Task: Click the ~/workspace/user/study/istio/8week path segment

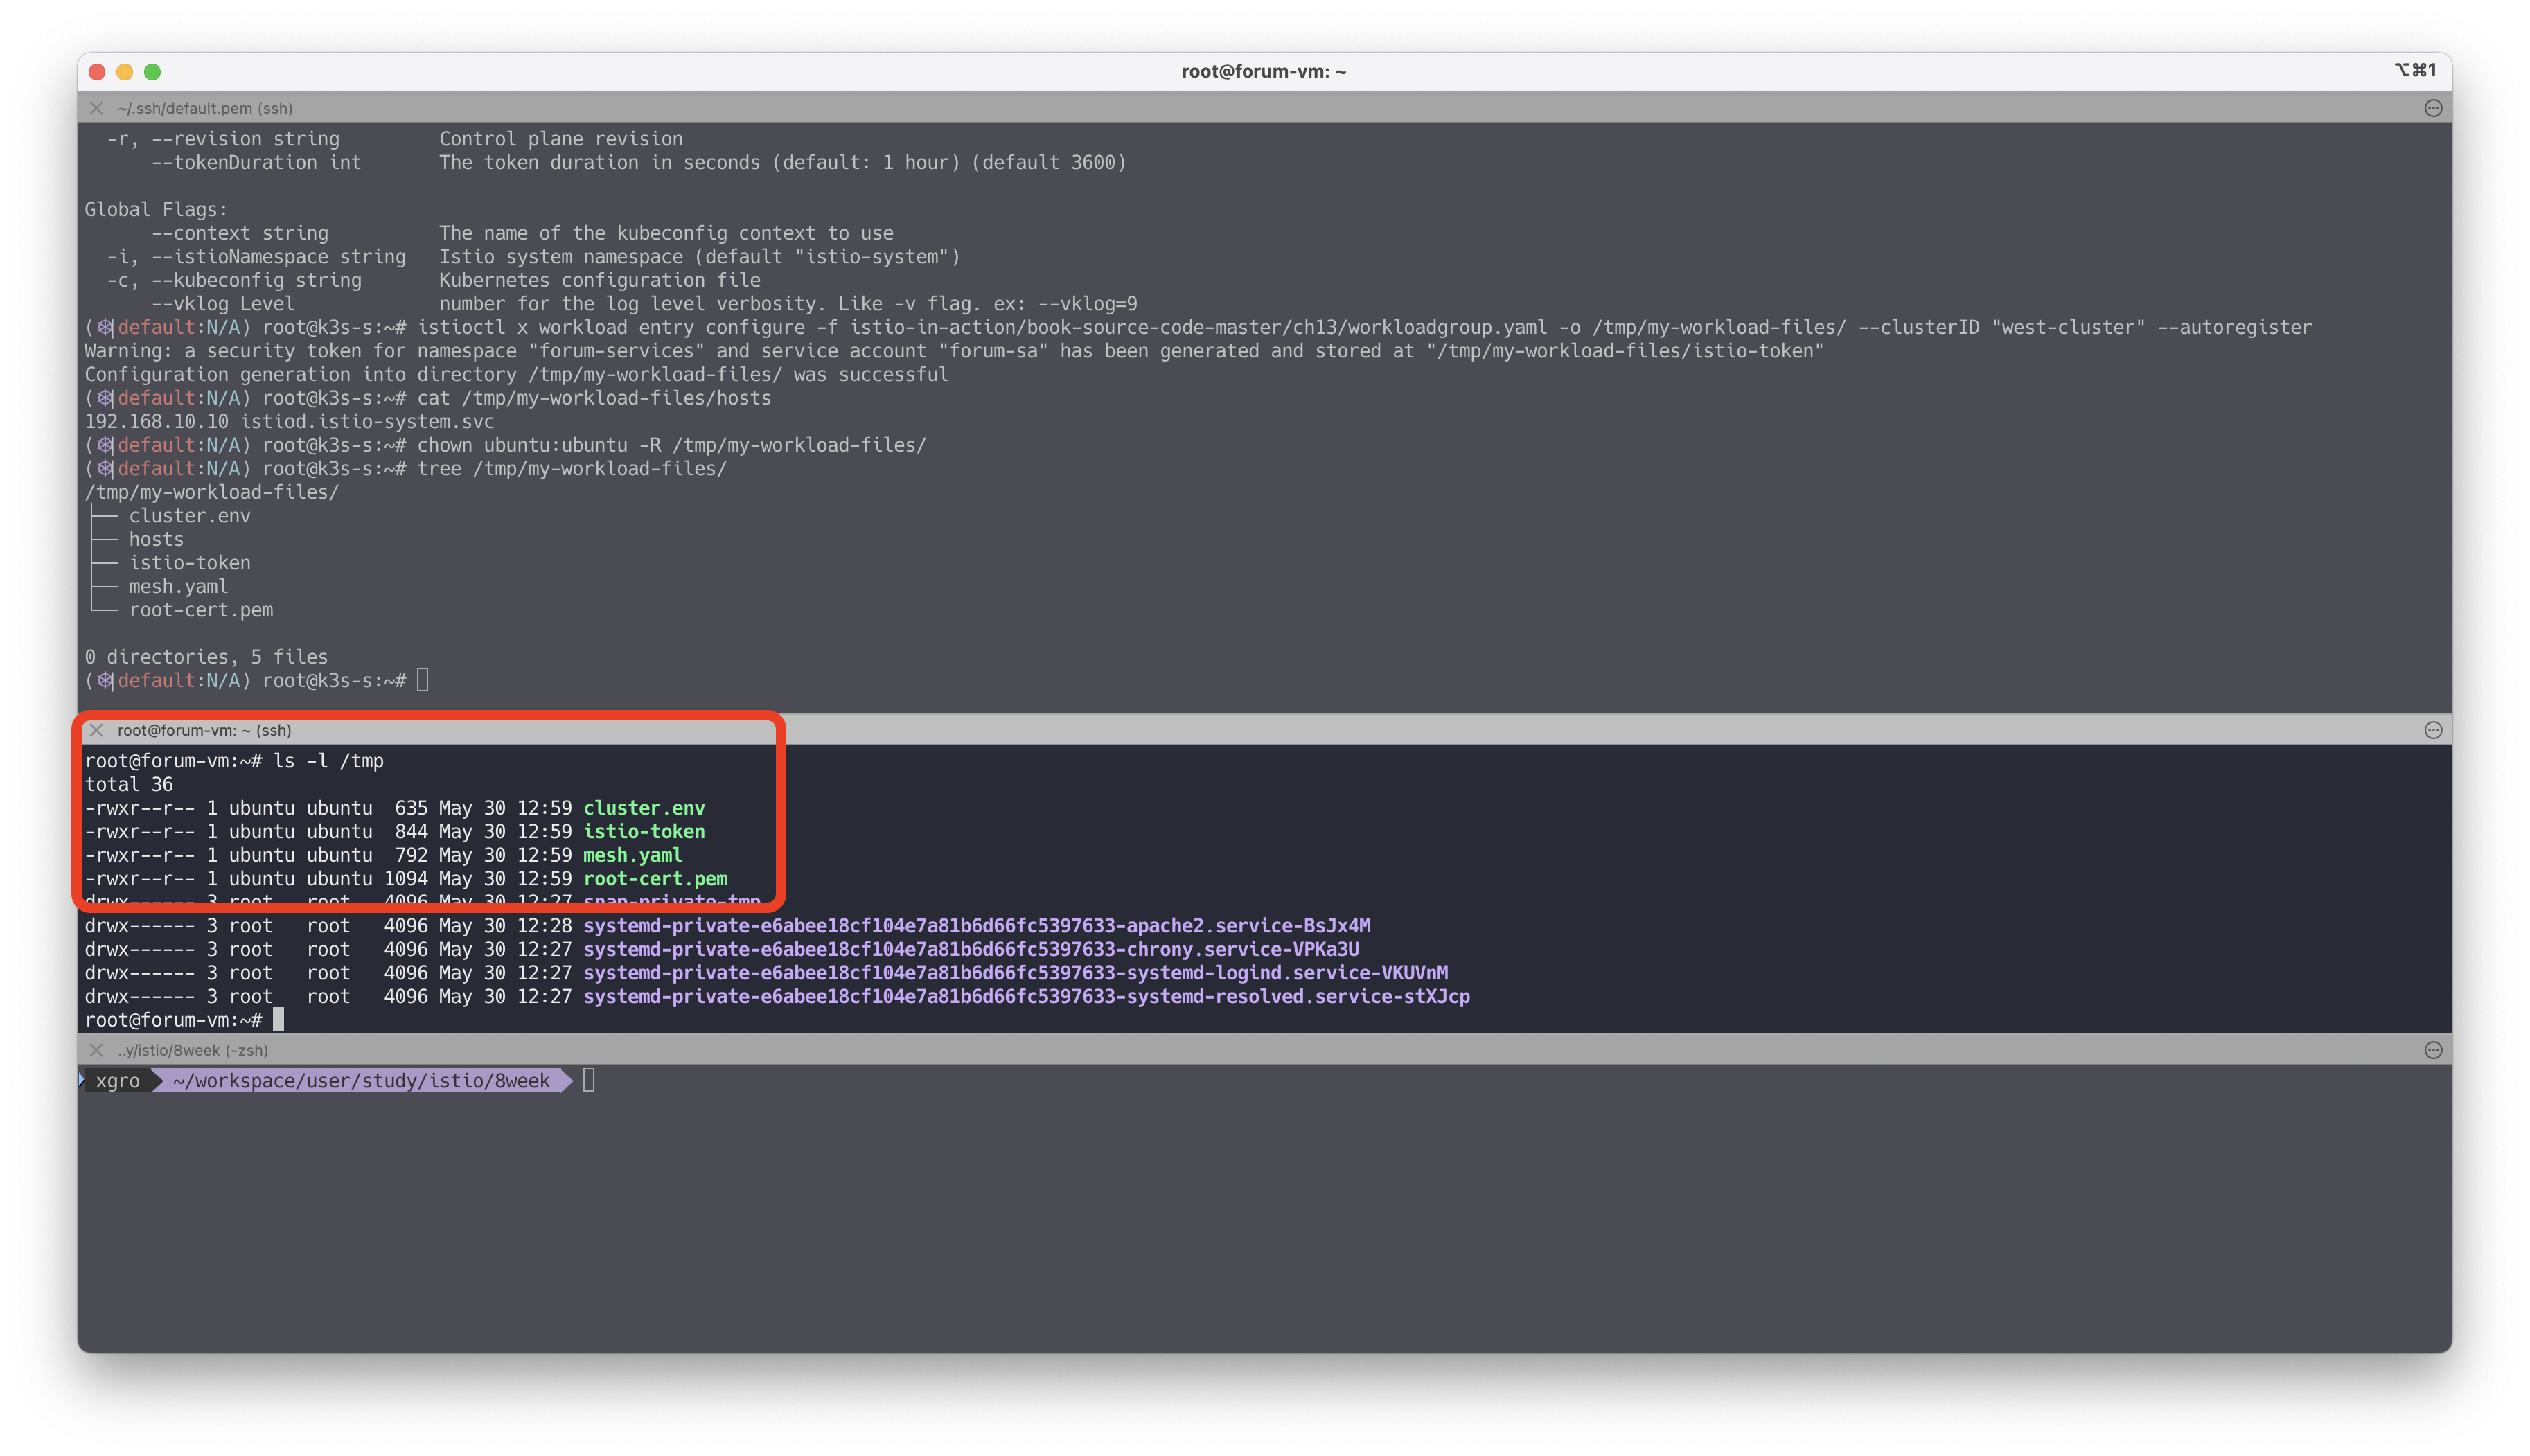Action: [x=361, y=1081]
